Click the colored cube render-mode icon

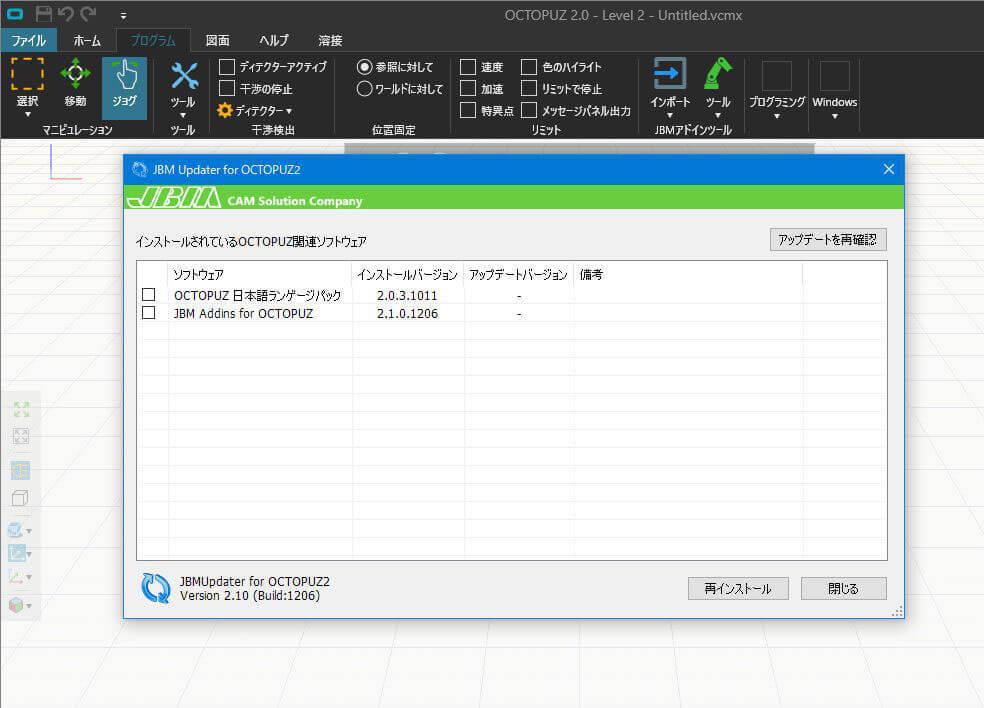click(x=16, y=605)
